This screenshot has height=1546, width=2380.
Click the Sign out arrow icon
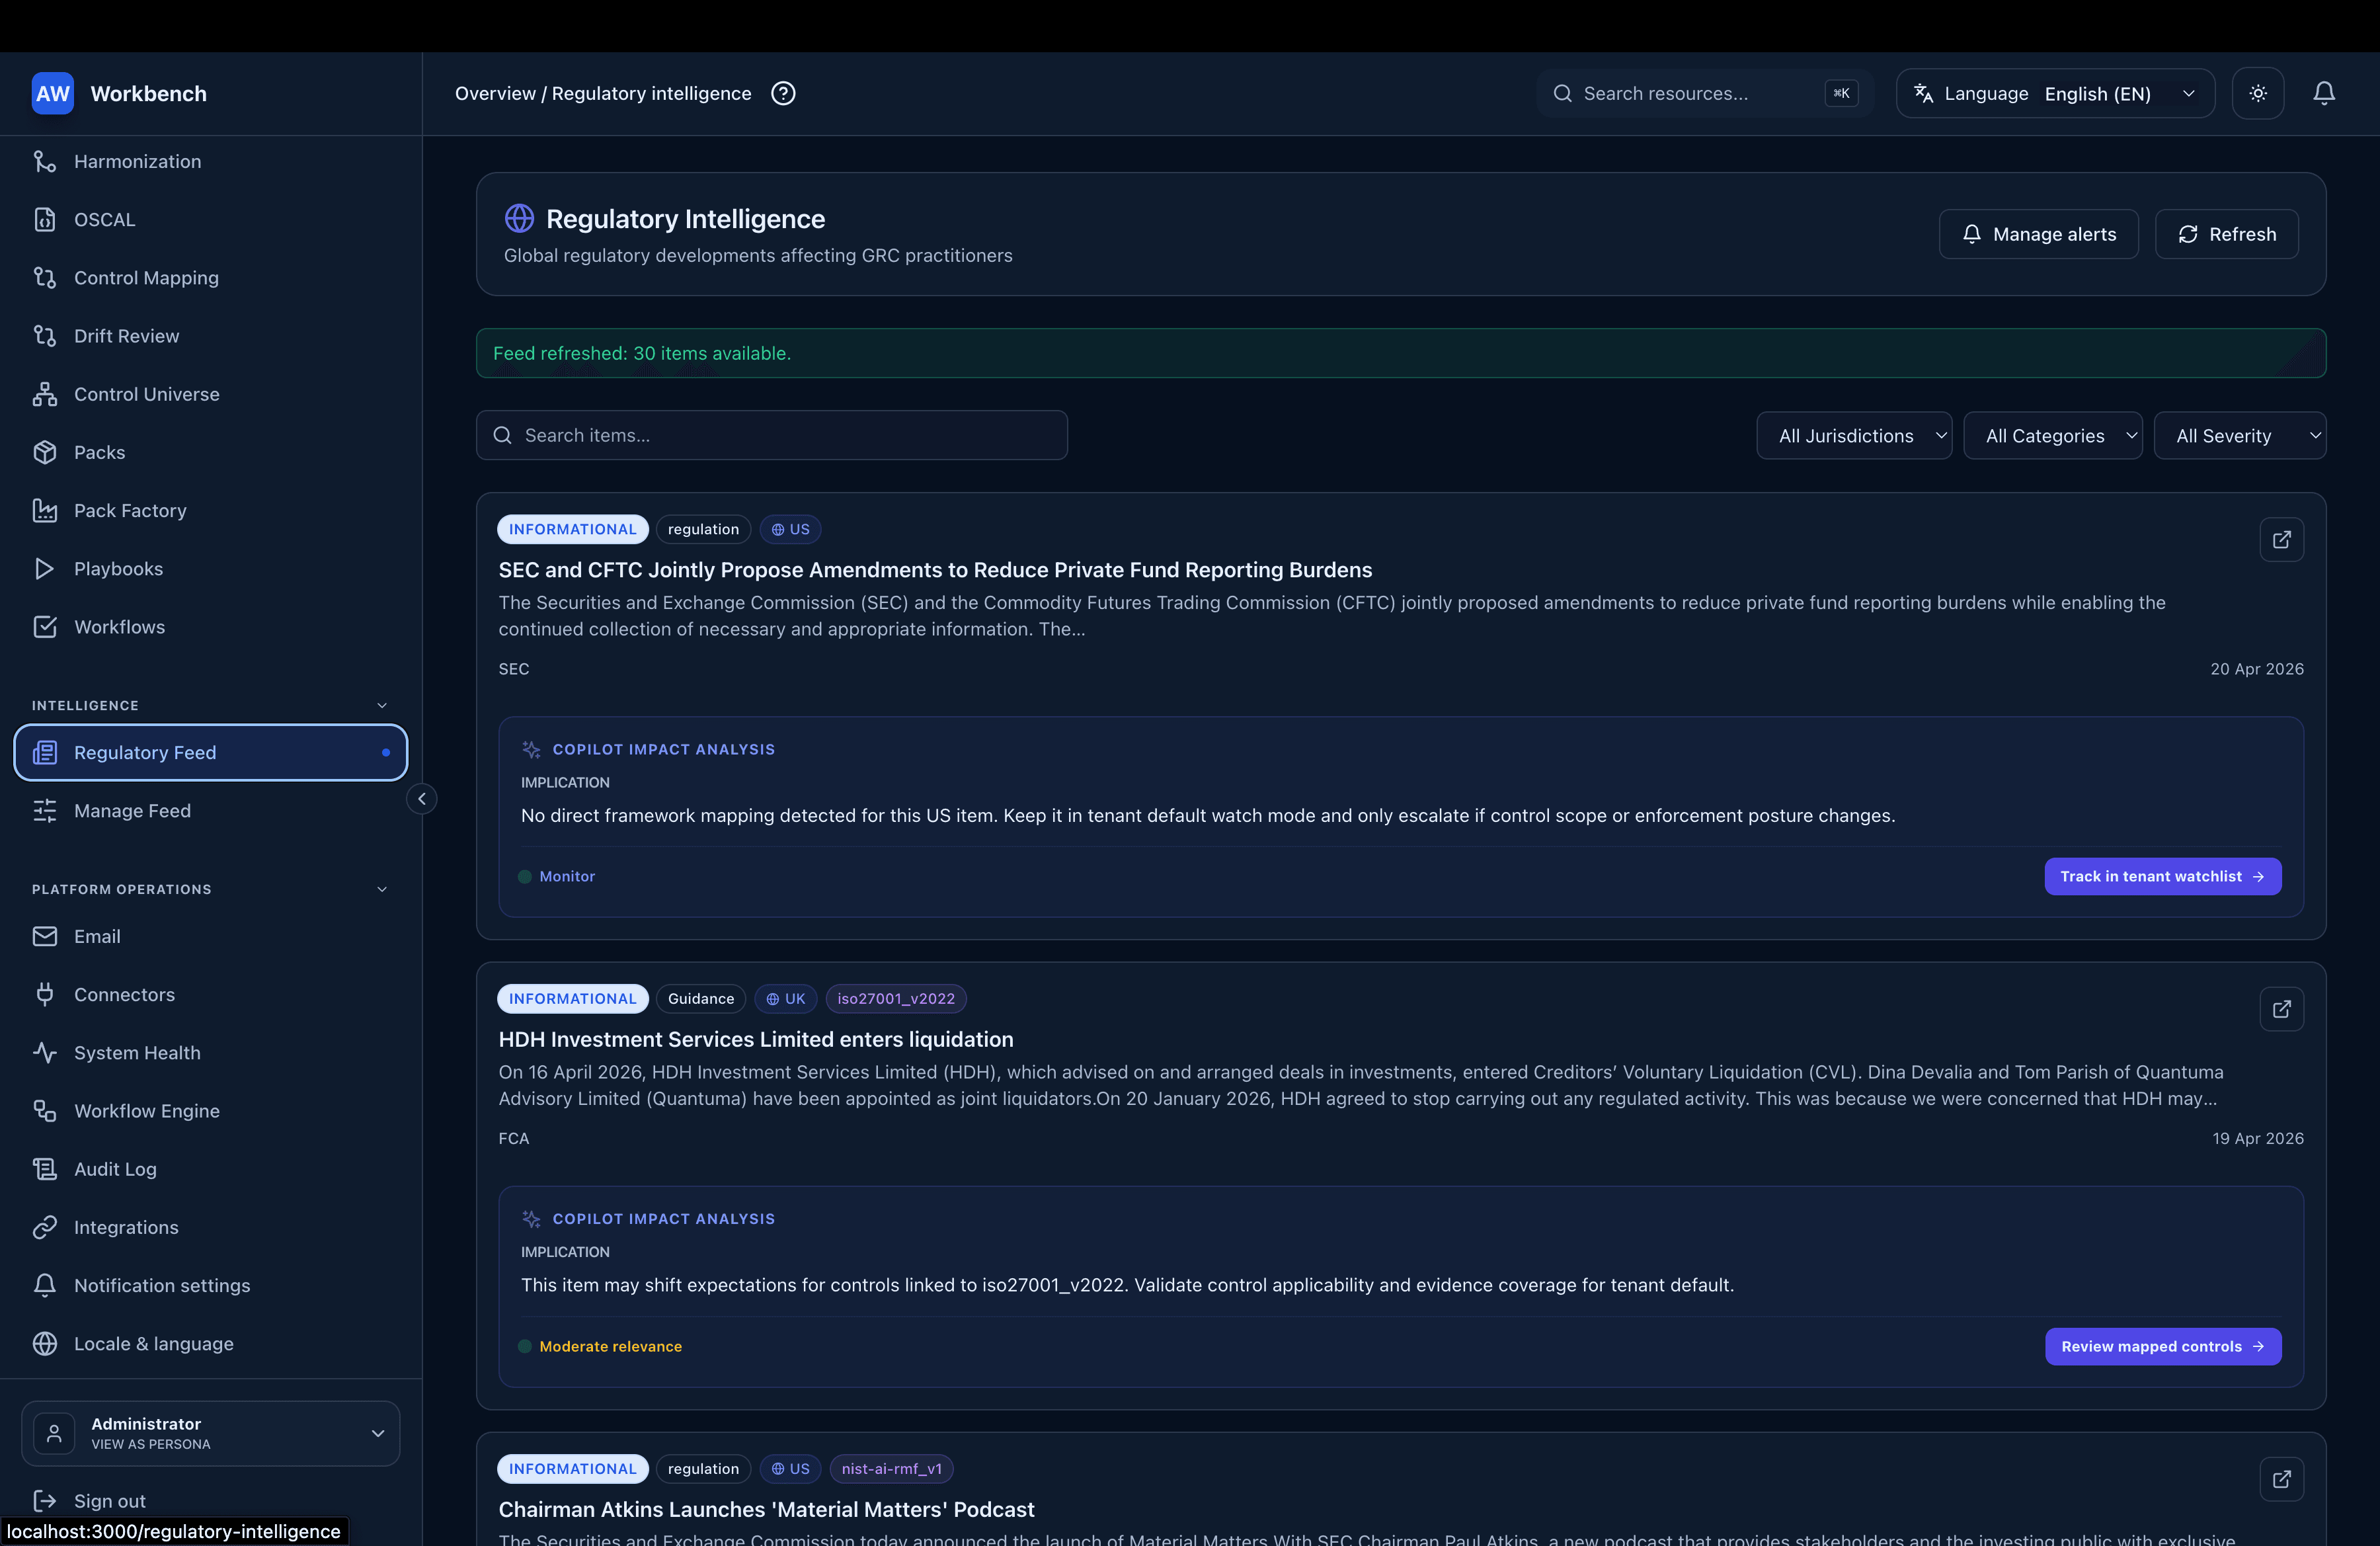click(x=44, y=1500)
